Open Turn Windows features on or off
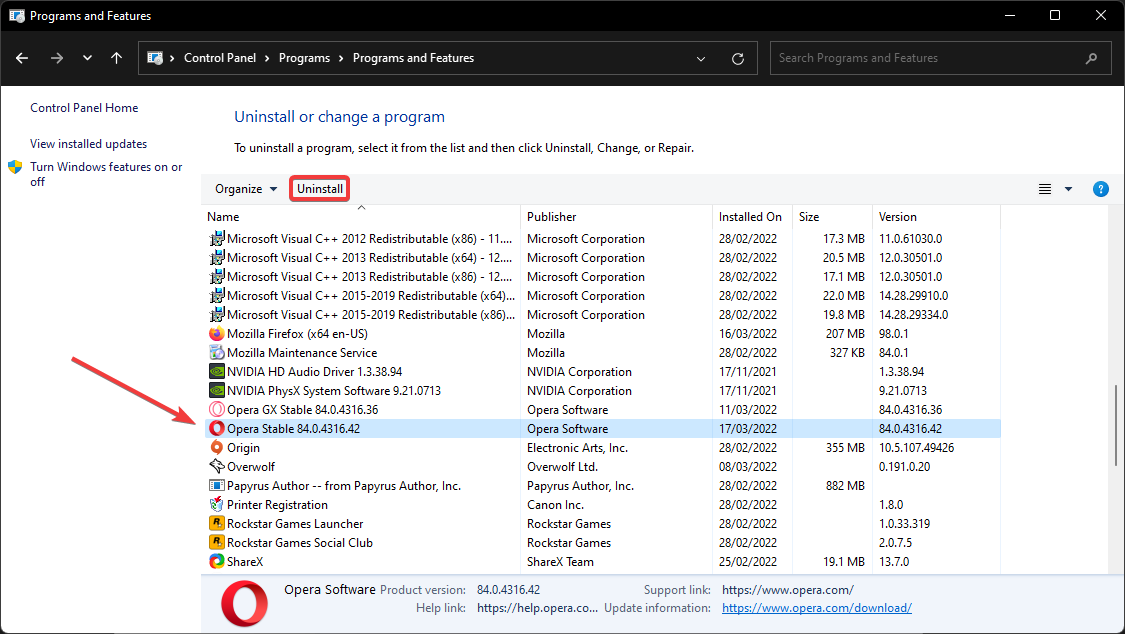 click(106, 174)
